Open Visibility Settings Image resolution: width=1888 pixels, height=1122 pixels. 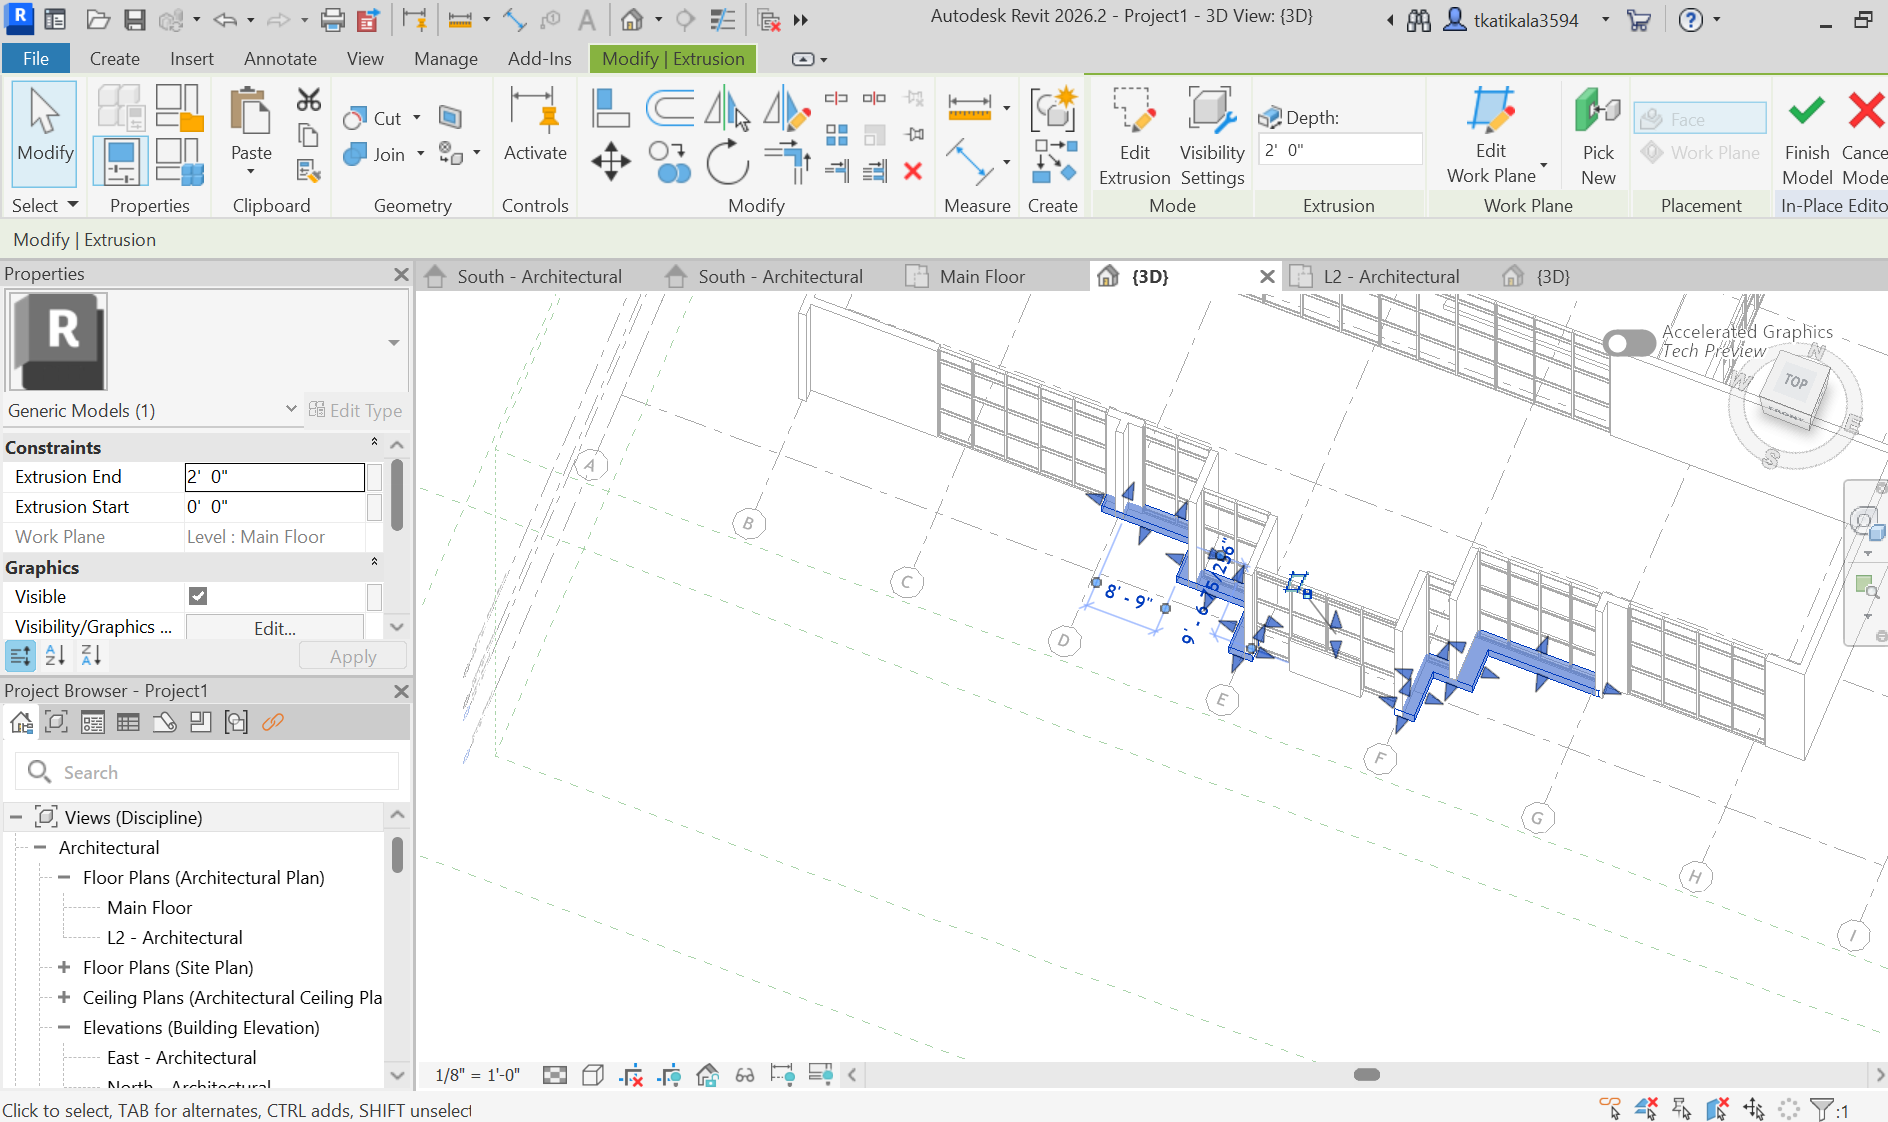(1212, 137)
